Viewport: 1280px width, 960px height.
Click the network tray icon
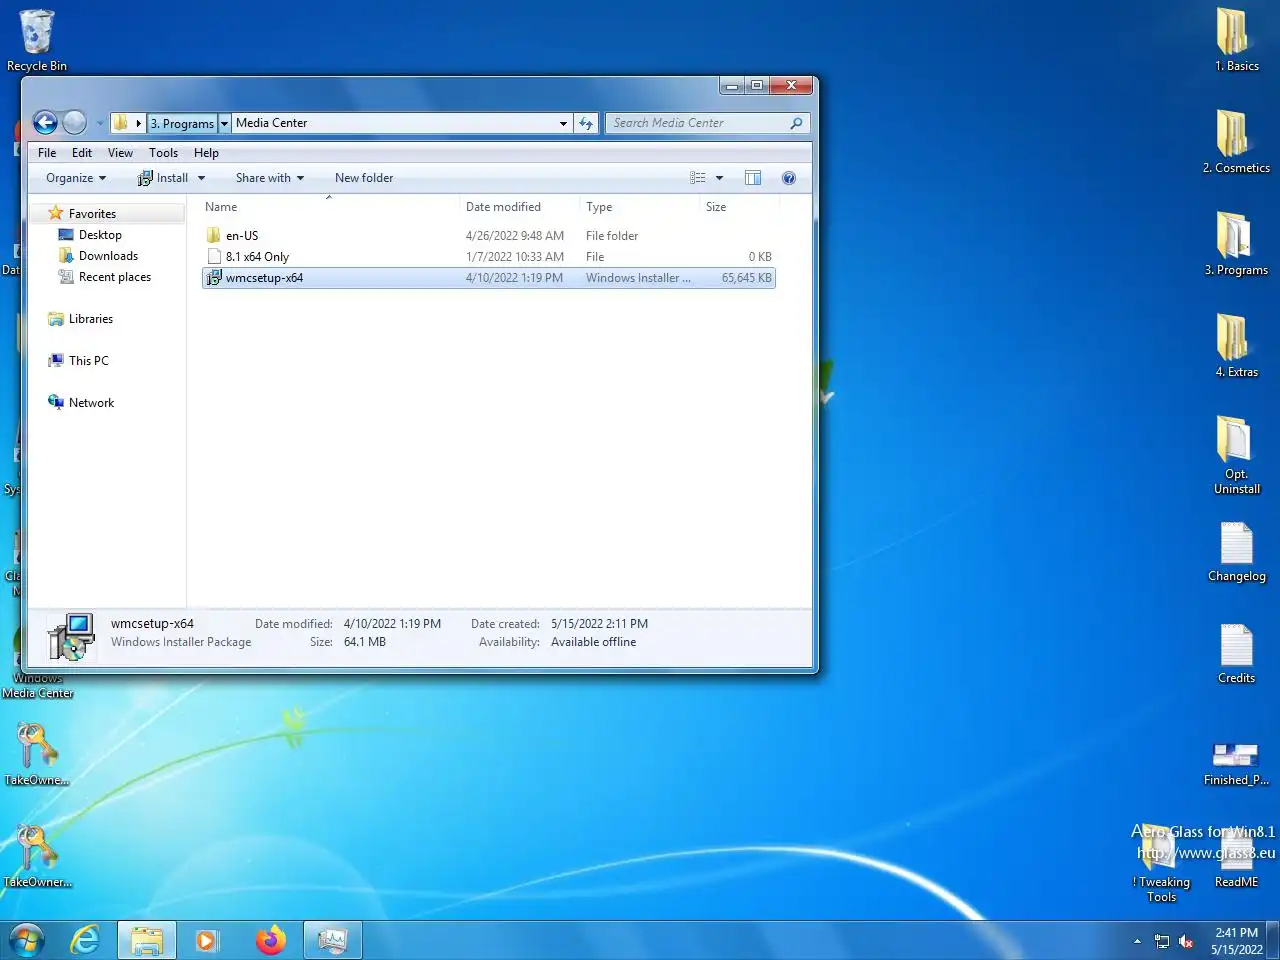(1162, 941)
